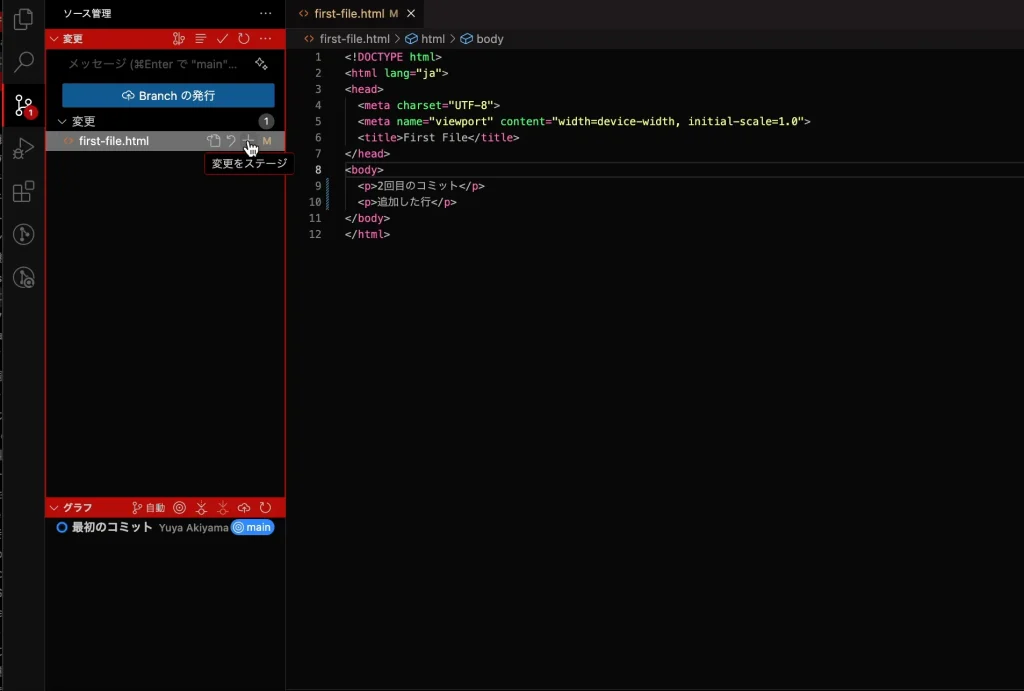The height and width of the screenshot is (691, 1024).
Task: Click the M modified status letter
Action: click(x=267, y=140)
